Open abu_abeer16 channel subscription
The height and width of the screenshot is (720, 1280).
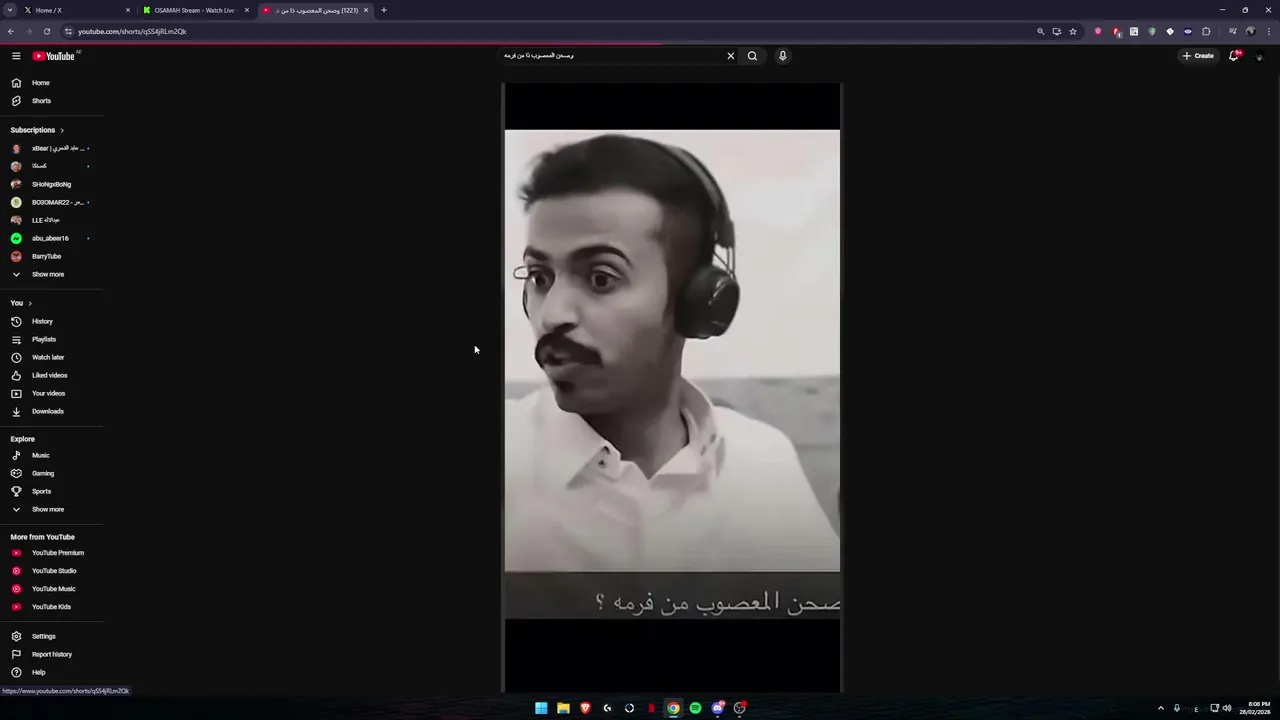click(52, 238)
